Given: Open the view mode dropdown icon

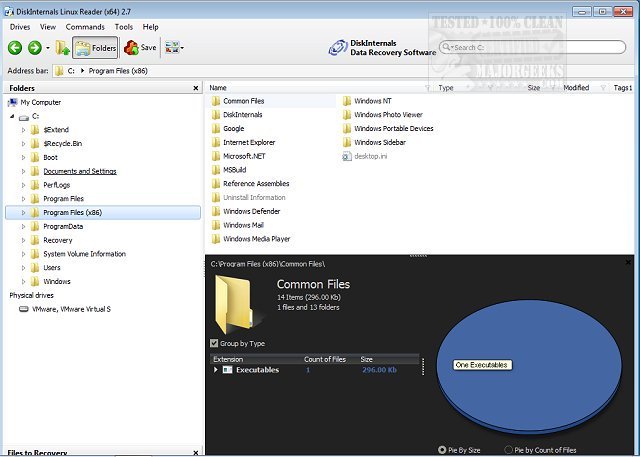Looking at the screenshot, I should pyautogui.click(x=174, y=48).
